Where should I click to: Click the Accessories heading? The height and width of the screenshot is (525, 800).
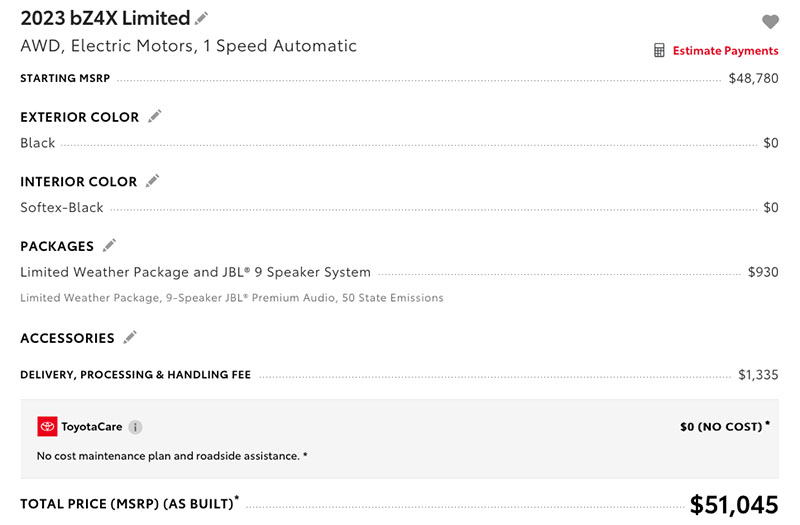pos(67,338)
